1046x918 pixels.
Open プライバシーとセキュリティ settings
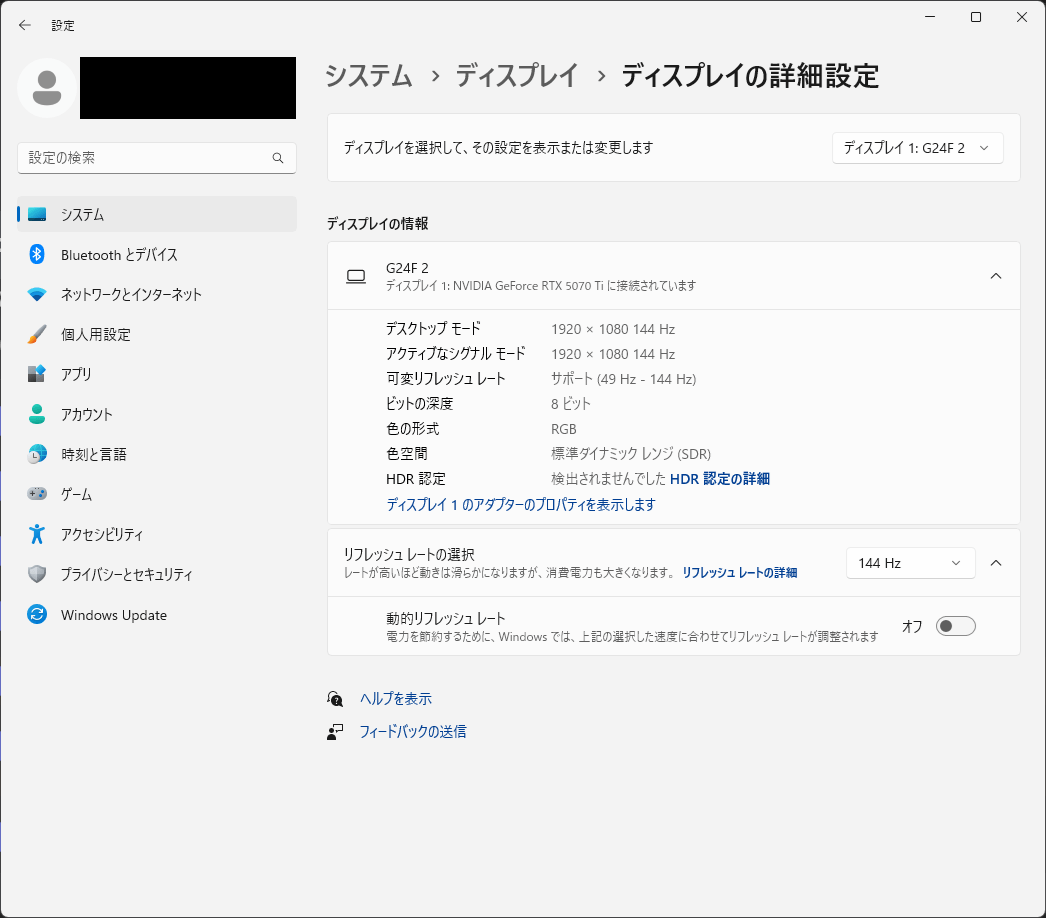pyautogui.click(x=157, y=574)
